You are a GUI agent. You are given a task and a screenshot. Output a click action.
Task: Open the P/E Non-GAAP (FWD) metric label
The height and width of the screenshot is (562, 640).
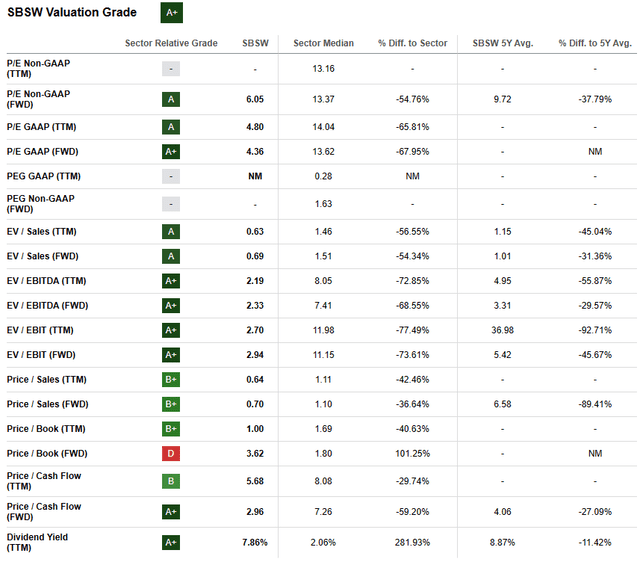click(x=38, y=99)
